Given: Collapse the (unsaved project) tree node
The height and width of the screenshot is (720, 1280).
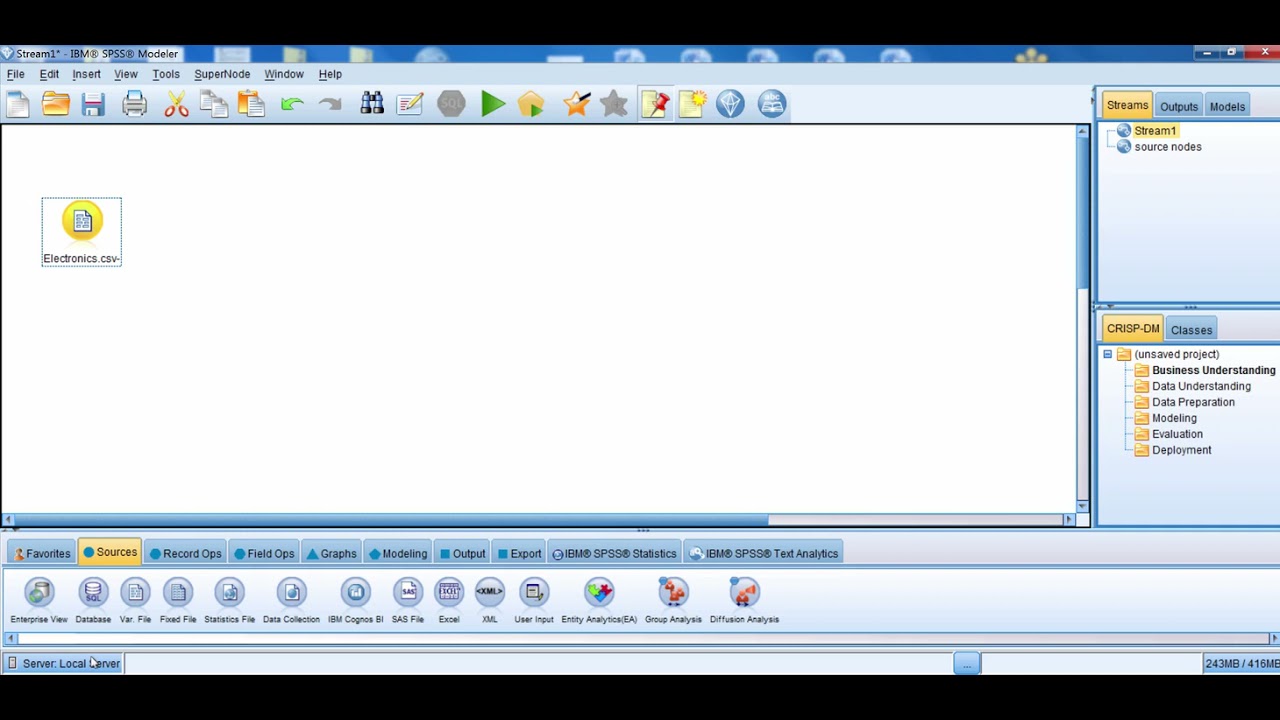Looking at the screenshot, I should pyautogui.click(x=1107, y=354).
